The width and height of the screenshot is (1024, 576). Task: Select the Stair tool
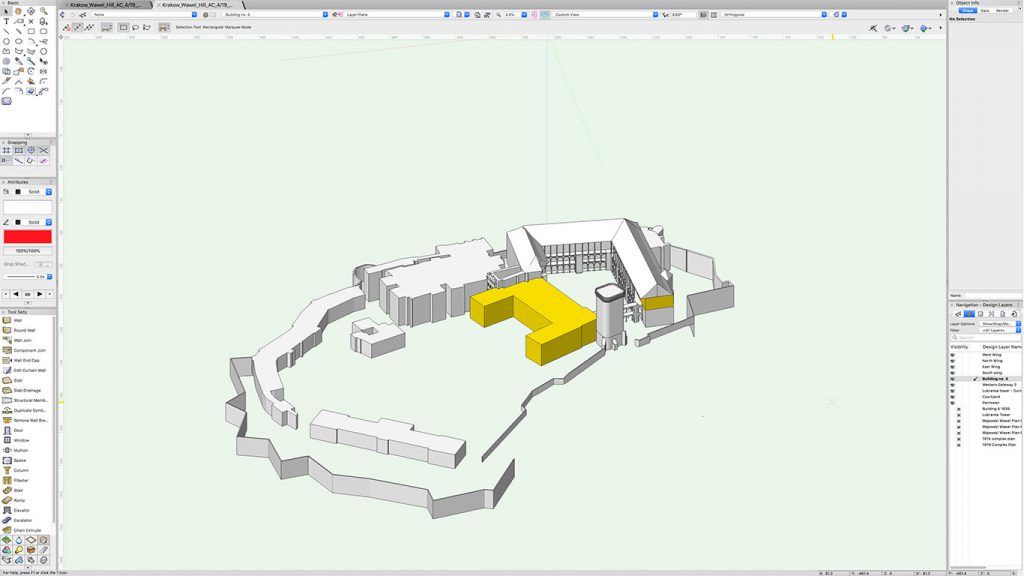(18, 490)
